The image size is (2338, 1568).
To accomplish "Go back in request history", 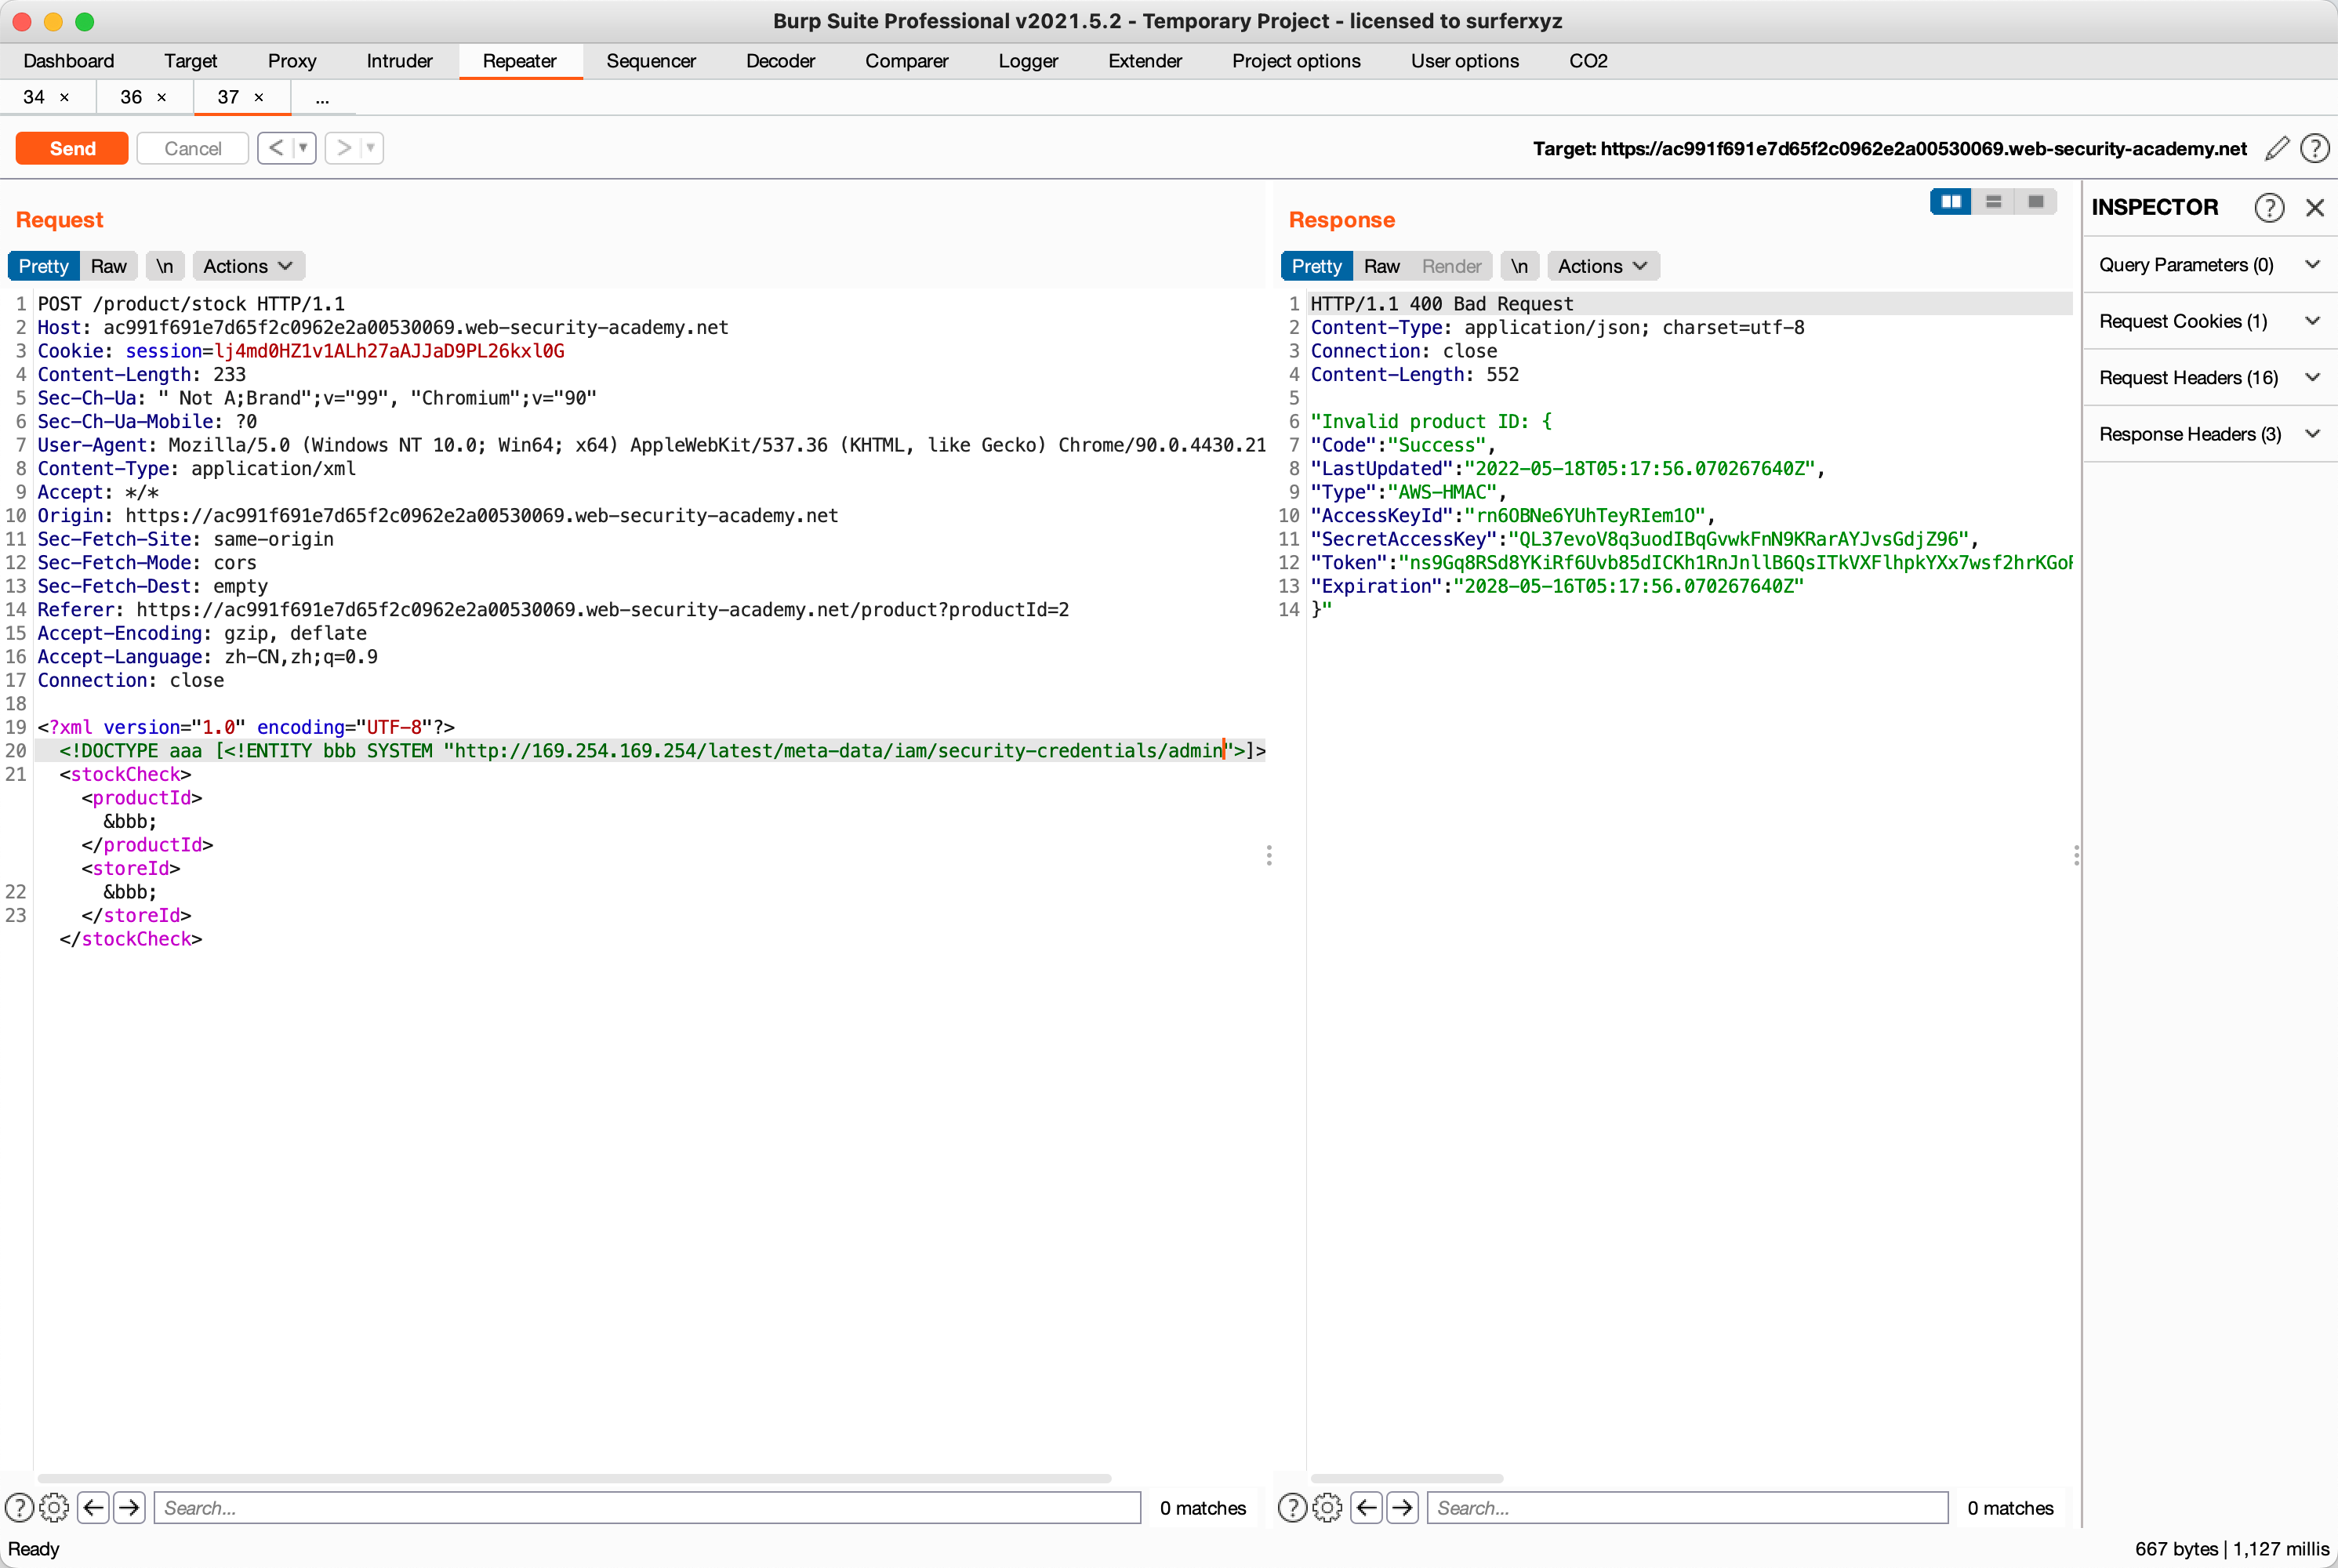I will 276,148.
